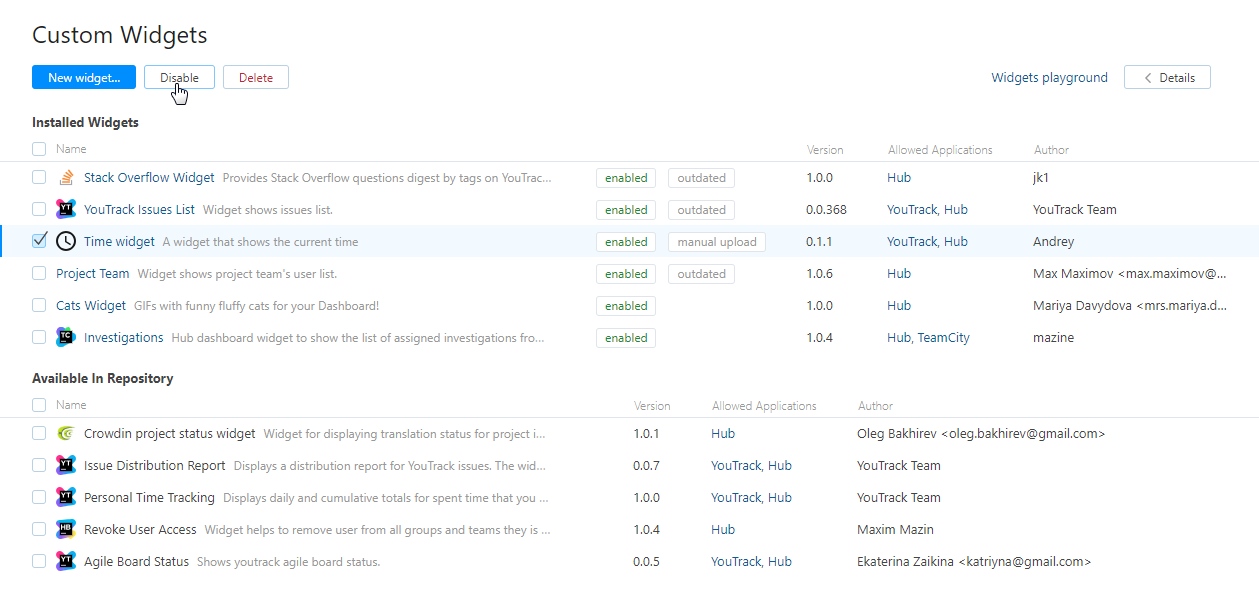Screen dimensions: 1259x609
Task: Uncheck the Time widget checkbox
Action: [x=39, y=241]
